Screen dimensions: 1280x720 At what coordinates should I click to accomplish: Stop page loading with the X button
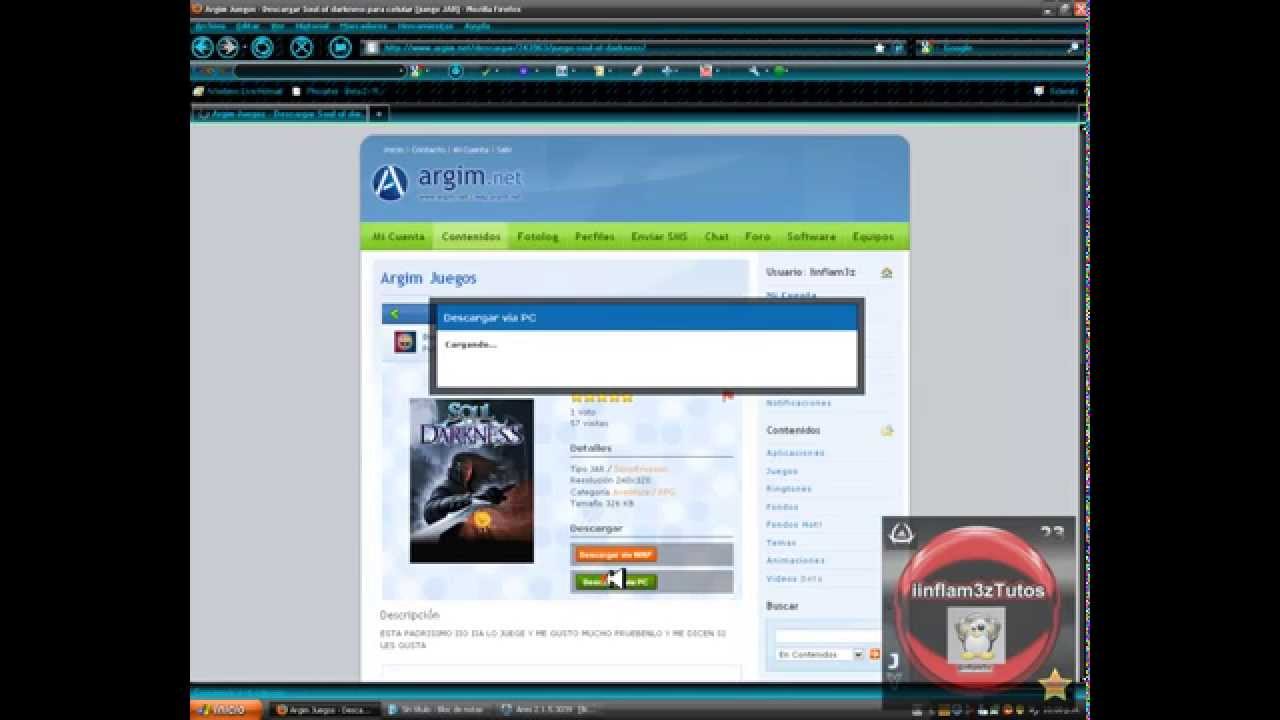301,47
